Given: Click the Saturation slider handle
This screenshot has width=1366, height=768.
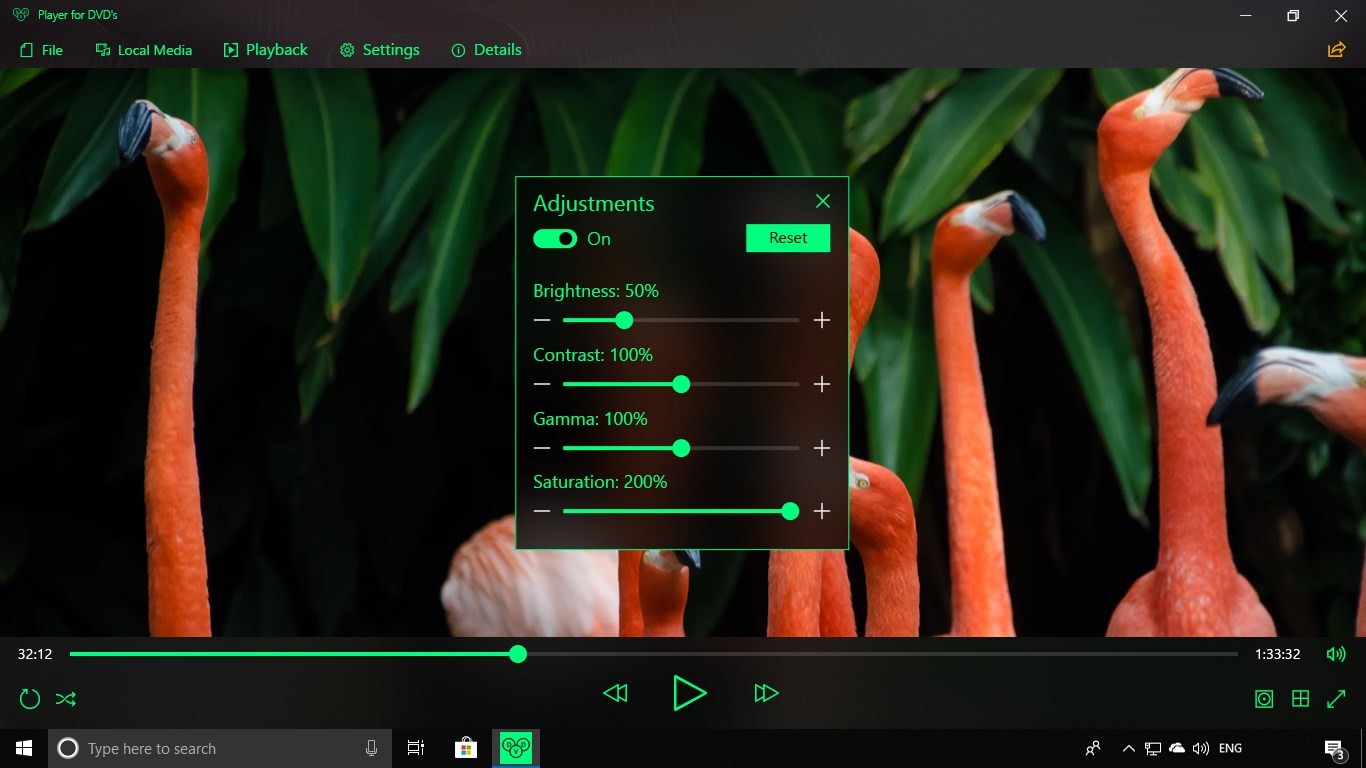Looking at the screenshot, I should (790, 511).
